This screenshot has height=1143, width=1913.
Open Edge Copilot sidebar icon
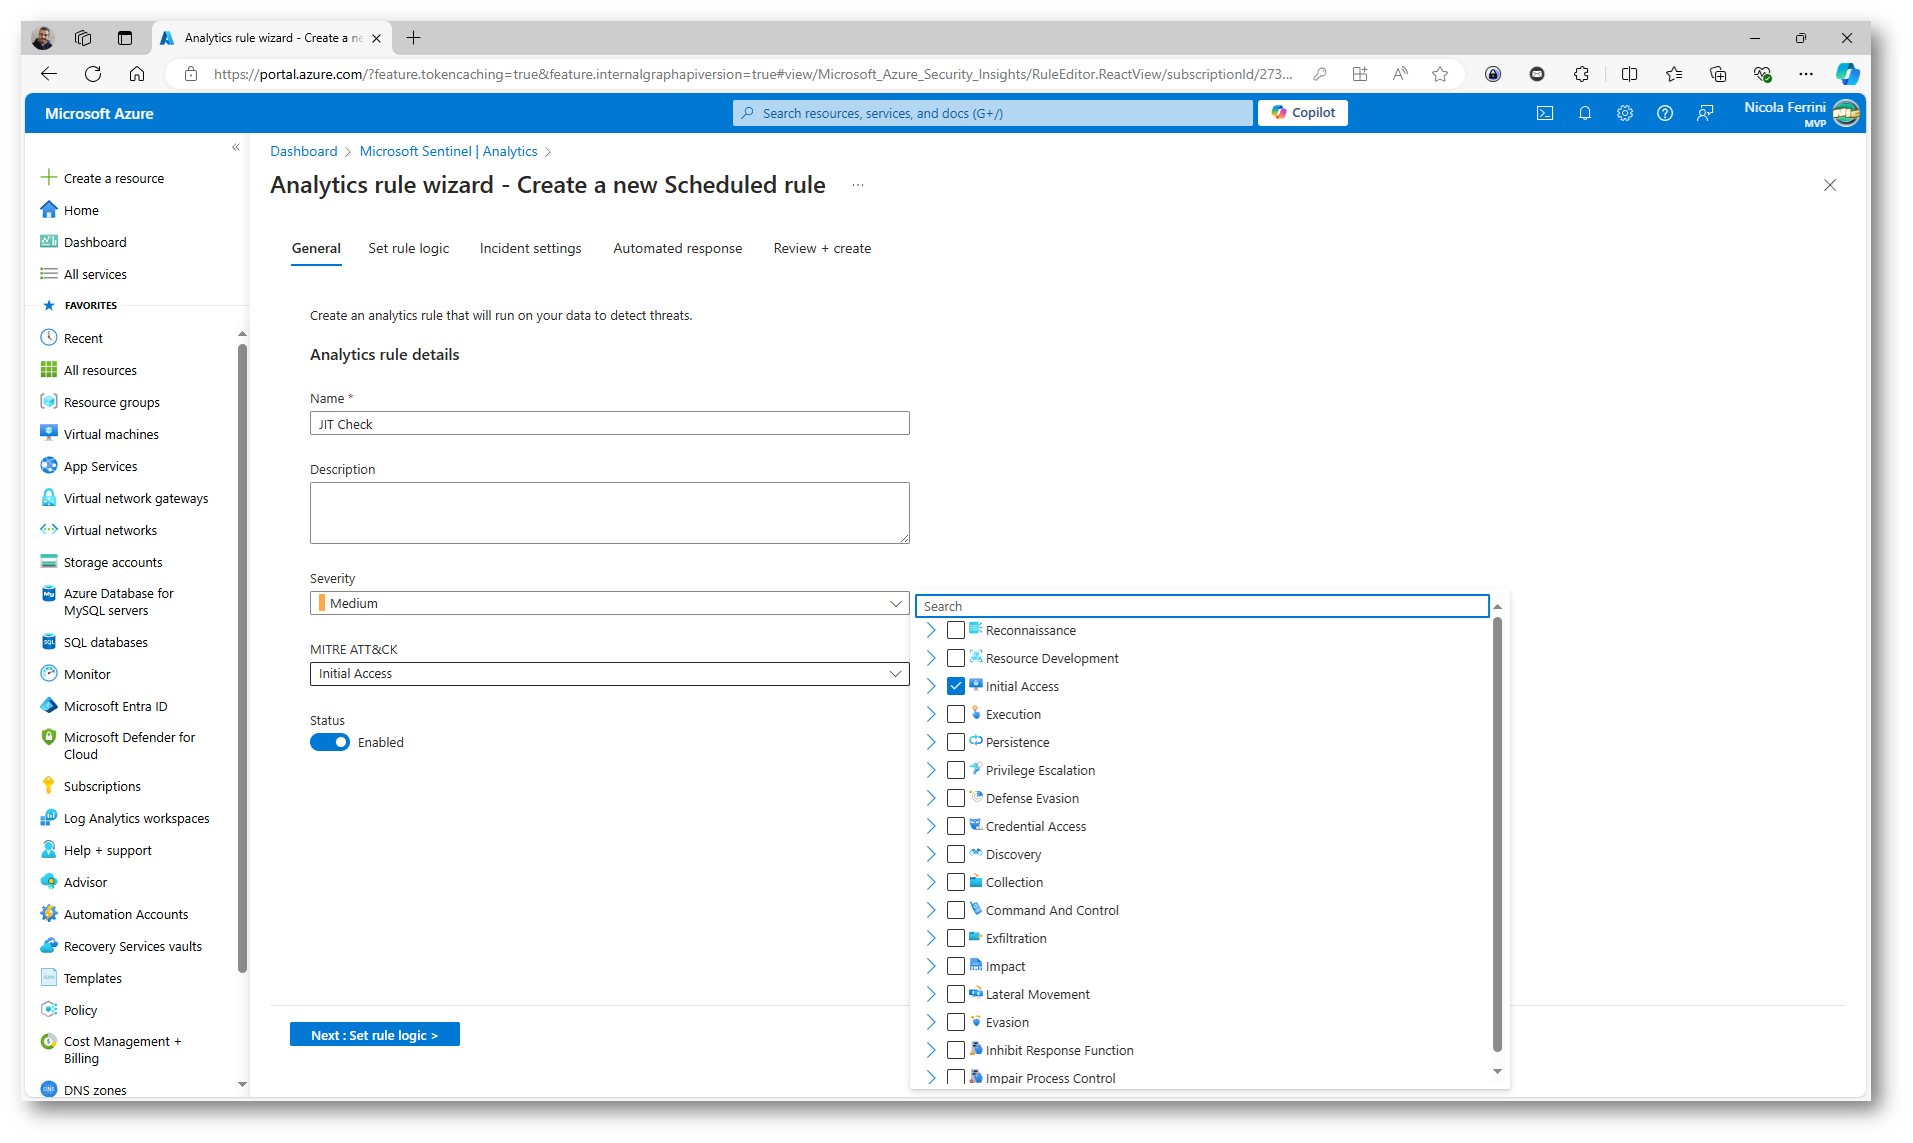click(1847, 74)
